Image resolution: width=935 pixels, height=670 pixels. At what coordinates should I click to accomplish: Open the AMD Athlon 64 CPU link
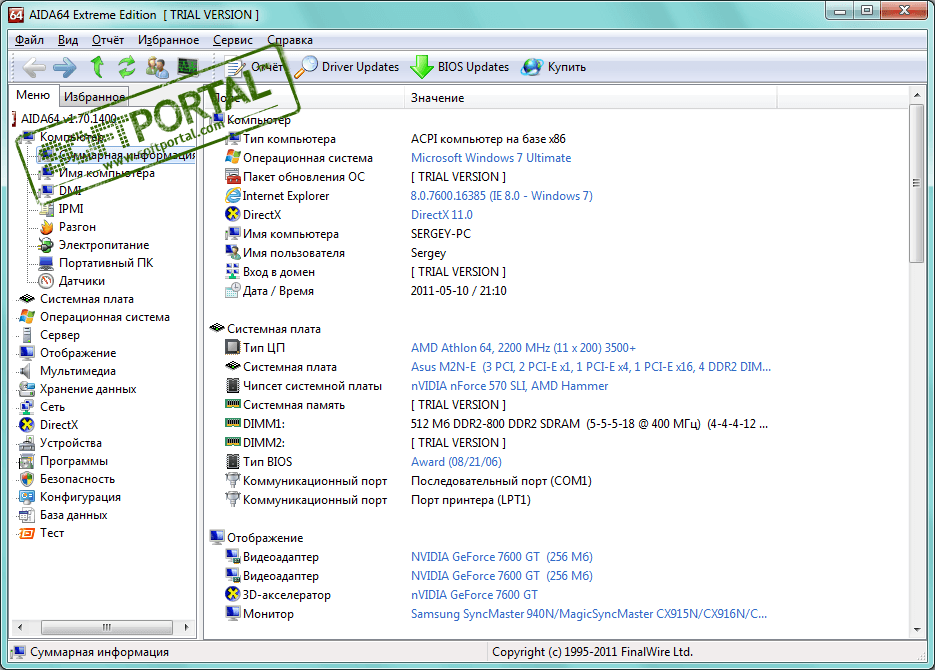point(523,348)
